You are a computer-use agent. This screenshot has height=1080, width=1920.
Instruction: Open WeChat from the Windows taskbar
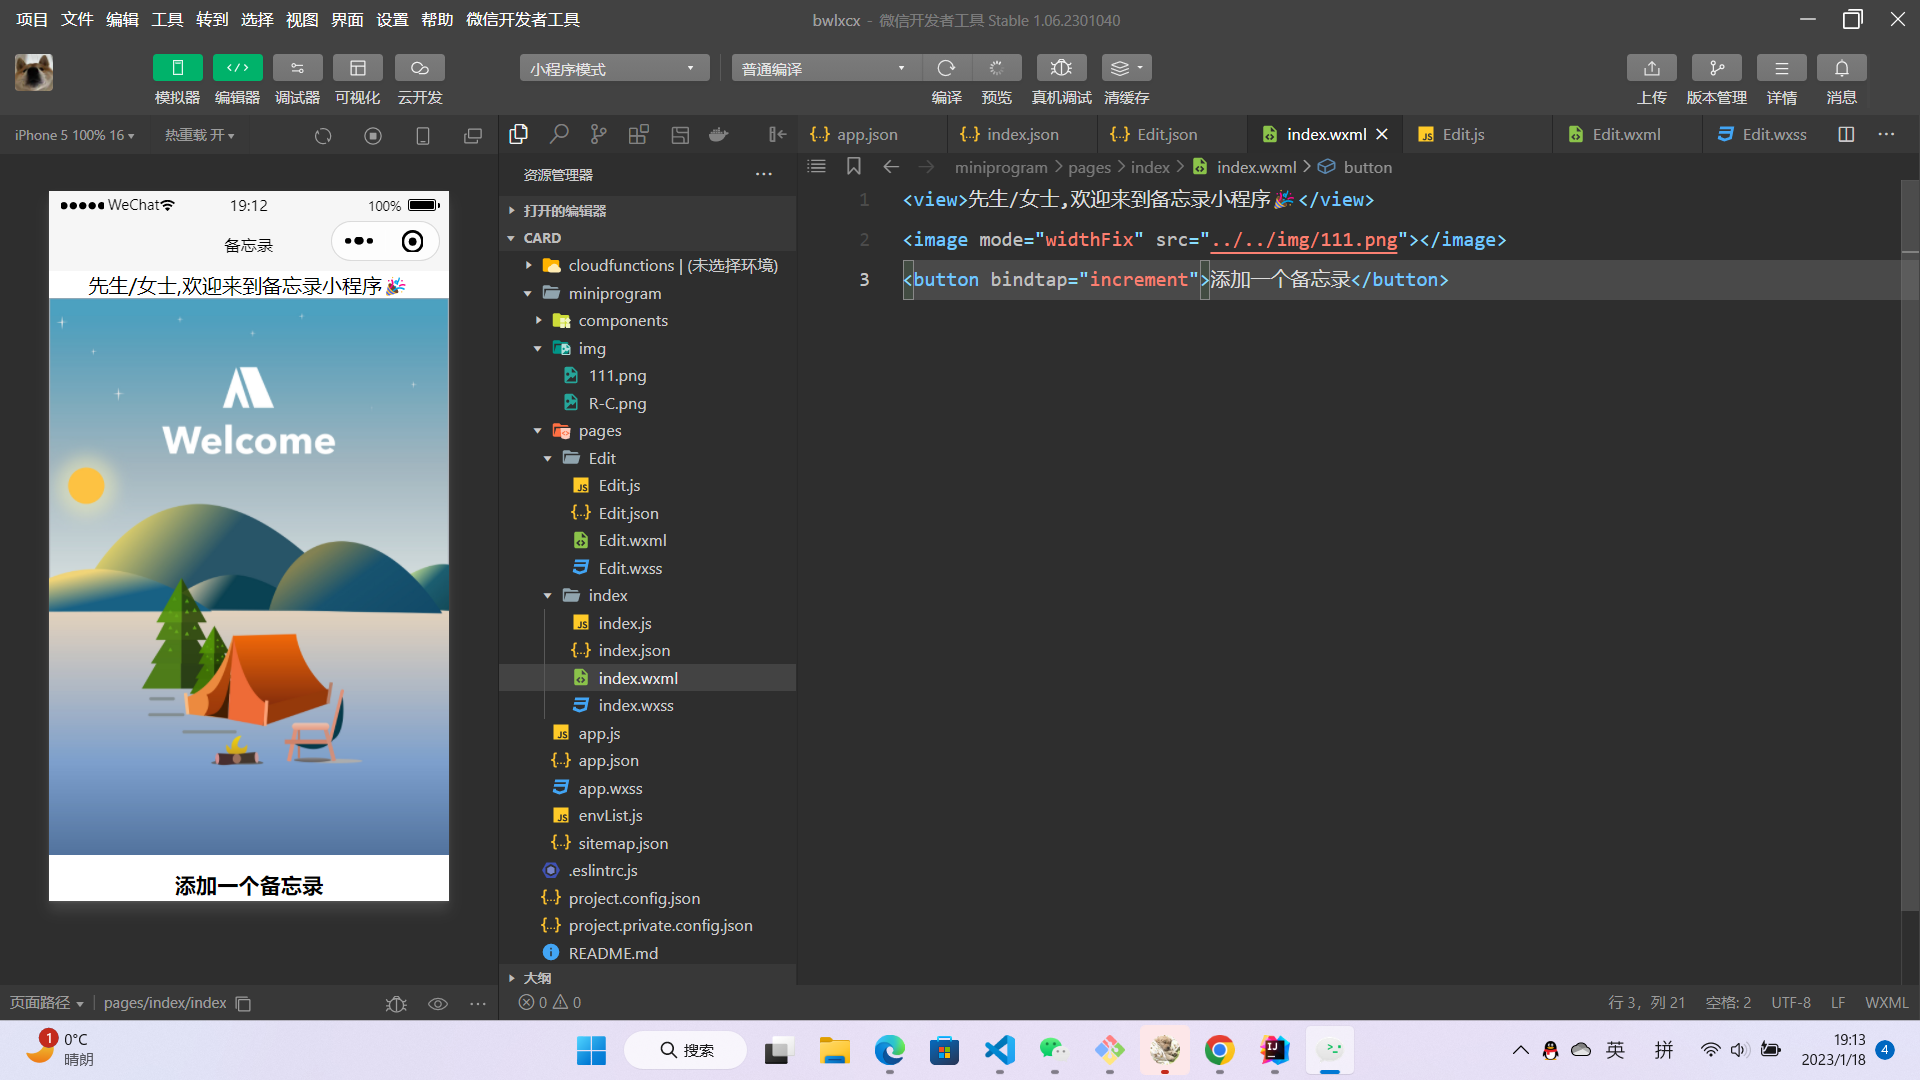point(1053,1050)
